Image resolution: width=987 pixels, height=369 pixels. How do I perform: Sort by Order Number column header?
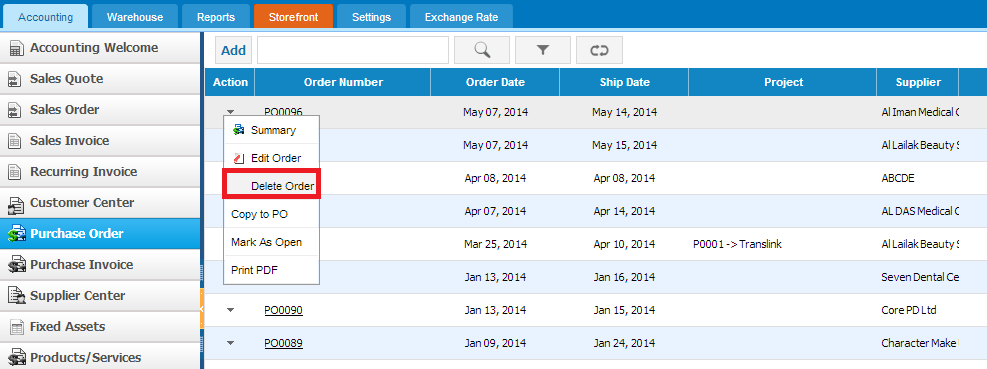click(x=343, y=82)
